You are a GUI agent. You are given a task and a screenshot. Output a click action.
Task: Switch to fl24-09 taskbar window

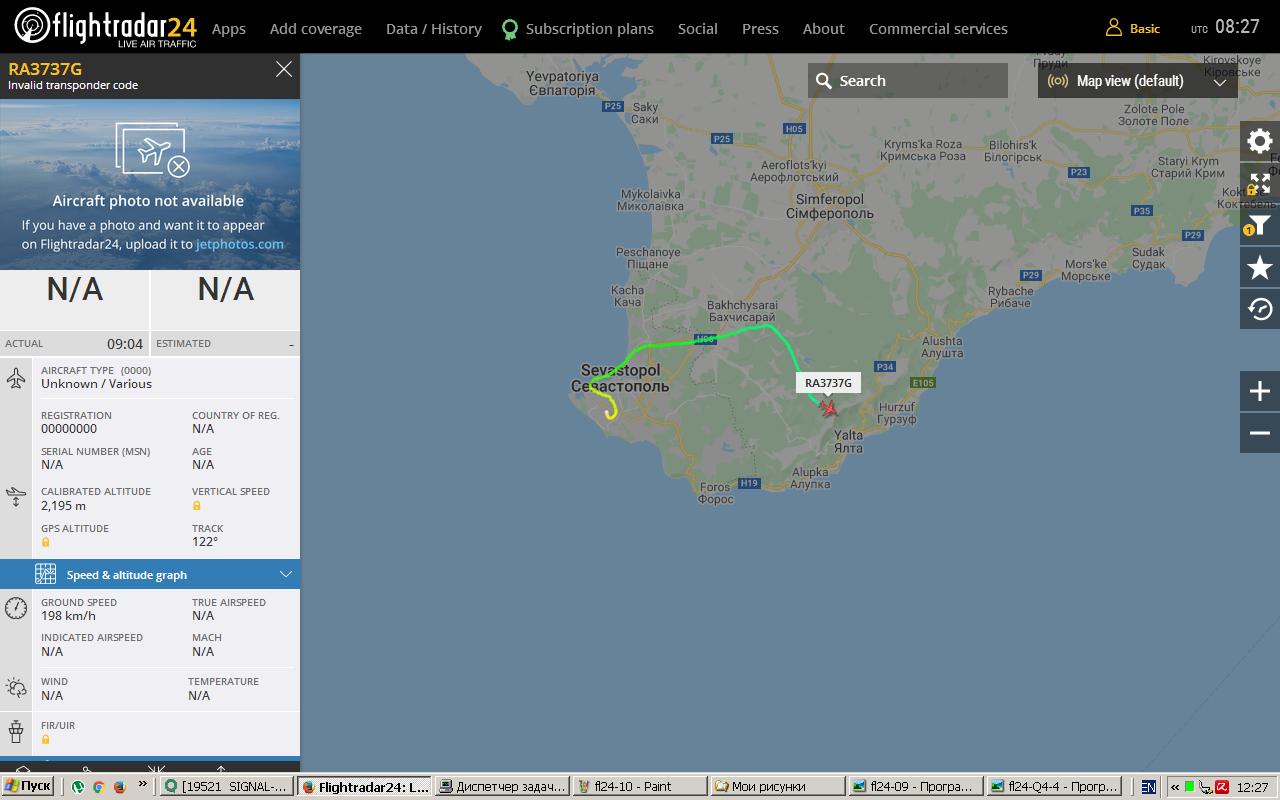click(914, 787)
